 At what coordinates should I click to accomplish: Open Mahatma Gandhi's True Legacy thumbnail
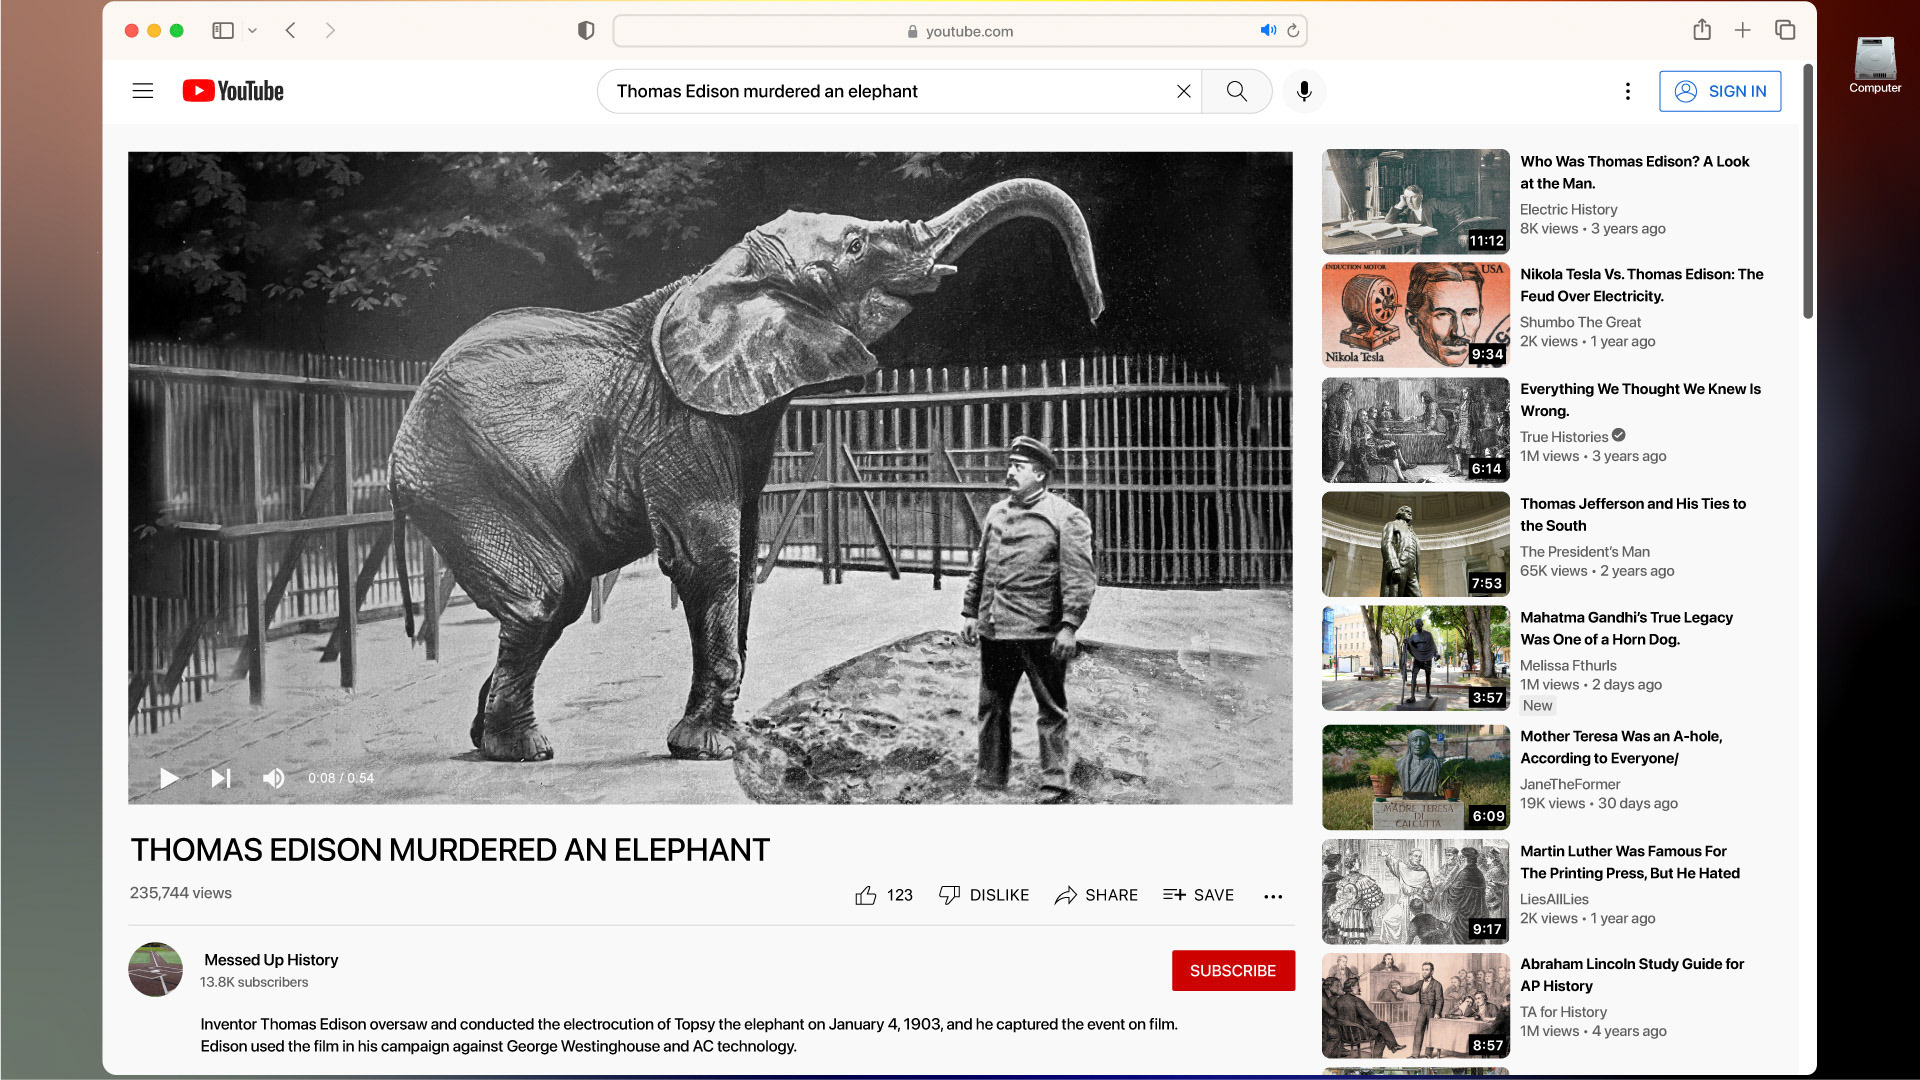click(1415, 658)
